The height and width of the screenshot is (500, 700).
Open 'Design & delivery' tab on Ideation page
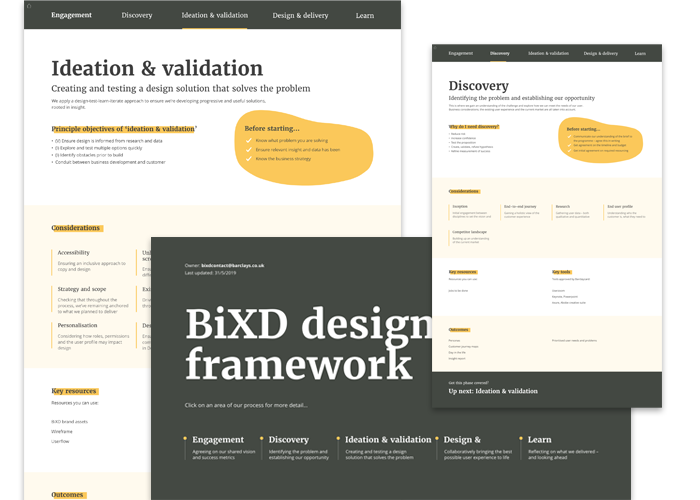(x=300, y=15)
